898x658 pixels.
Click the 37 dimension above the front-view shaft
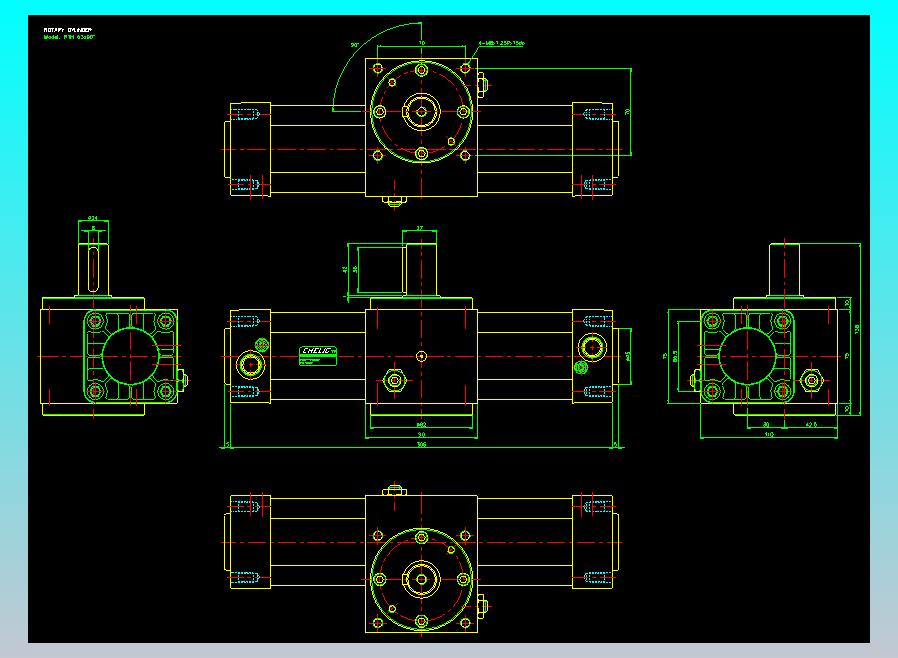[x=419, y=228]
